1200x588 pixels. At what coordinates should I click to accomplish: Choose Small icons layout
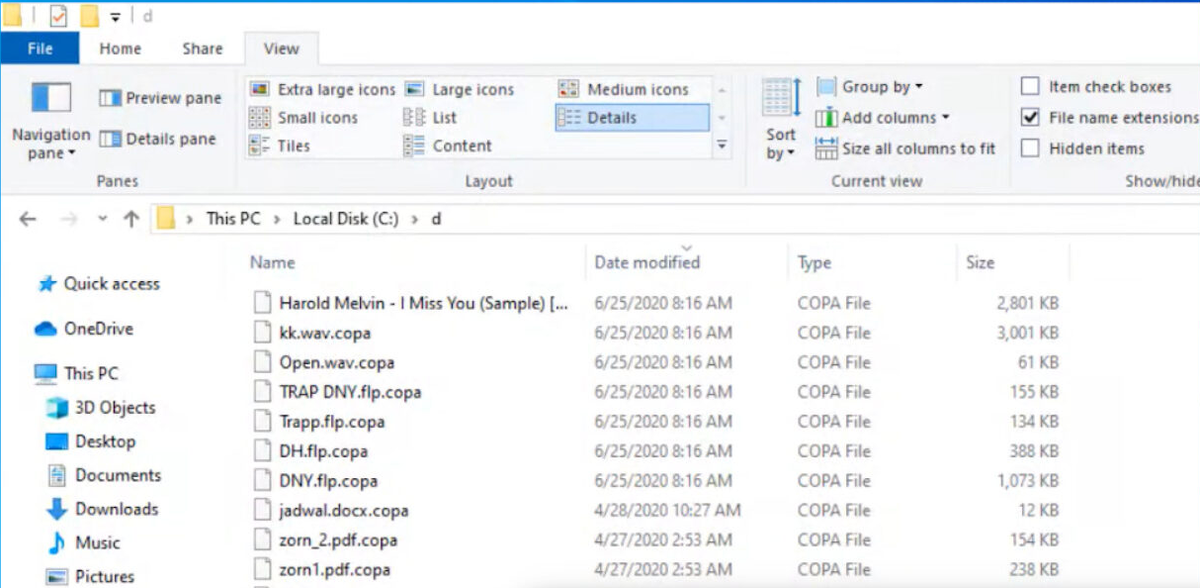(304, 117)
